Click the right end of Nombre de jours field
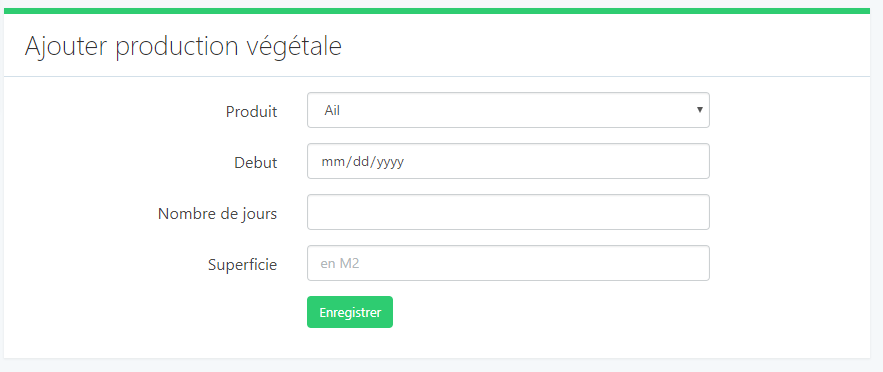 point(695,212)
